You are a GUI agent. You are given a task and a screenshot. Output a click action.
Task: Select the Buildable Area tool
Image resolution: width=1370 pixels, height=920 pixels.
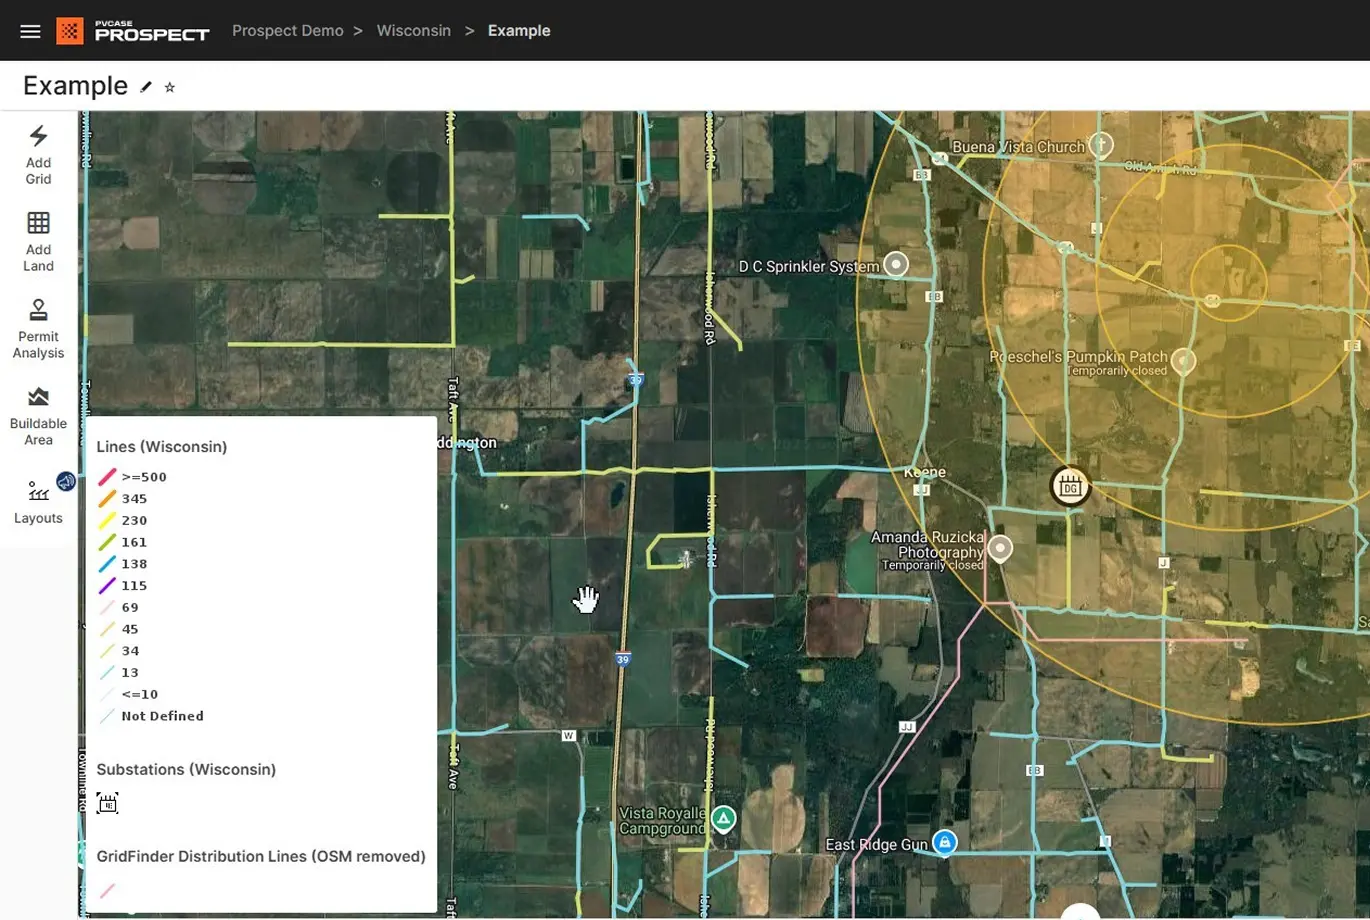(x=38, y=414)
